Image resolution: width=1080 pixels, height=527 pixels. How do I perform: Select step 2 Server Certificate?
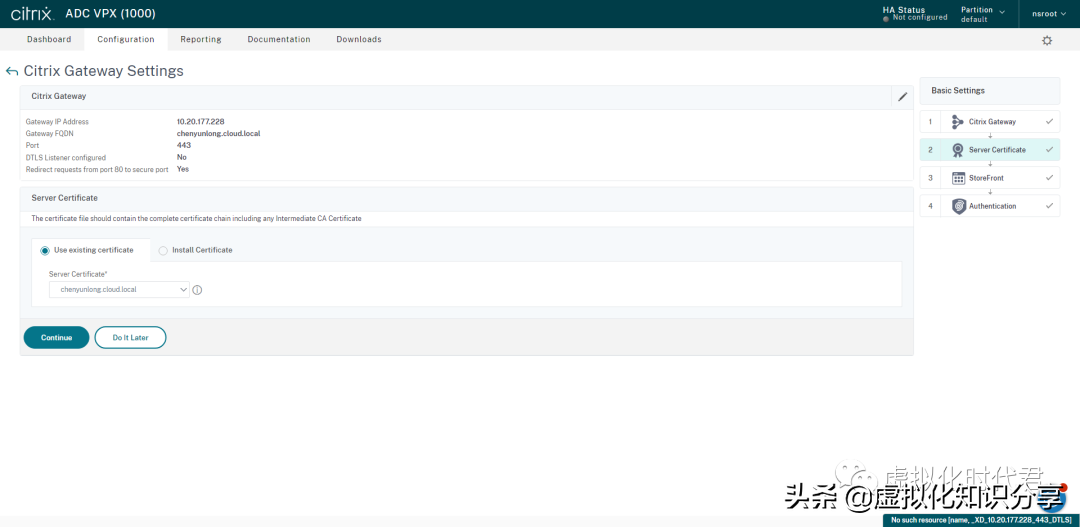(990, 149)
